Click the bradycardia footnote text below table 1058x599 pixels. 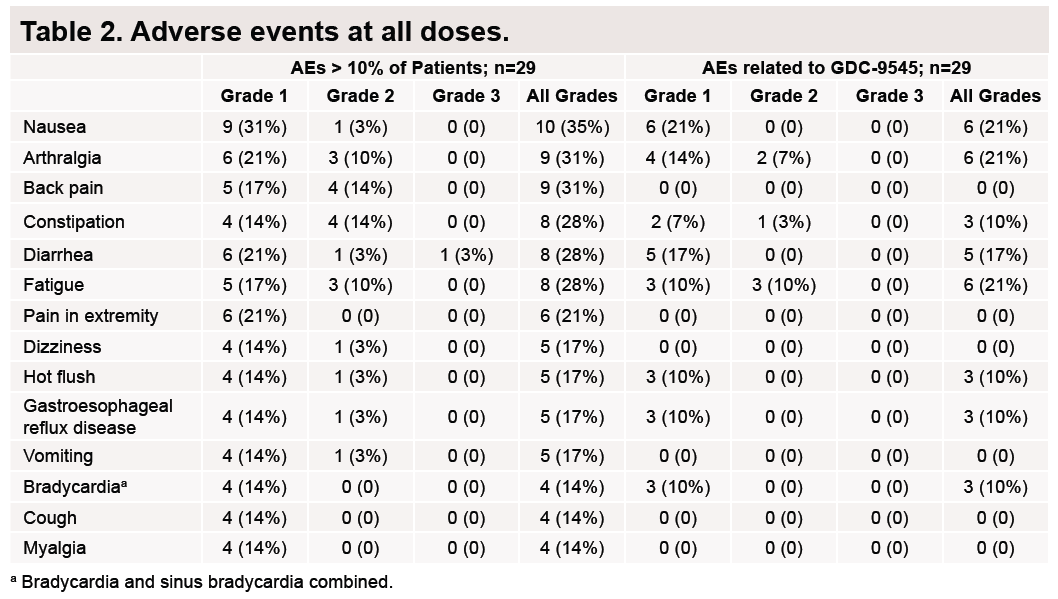point(201,581)
